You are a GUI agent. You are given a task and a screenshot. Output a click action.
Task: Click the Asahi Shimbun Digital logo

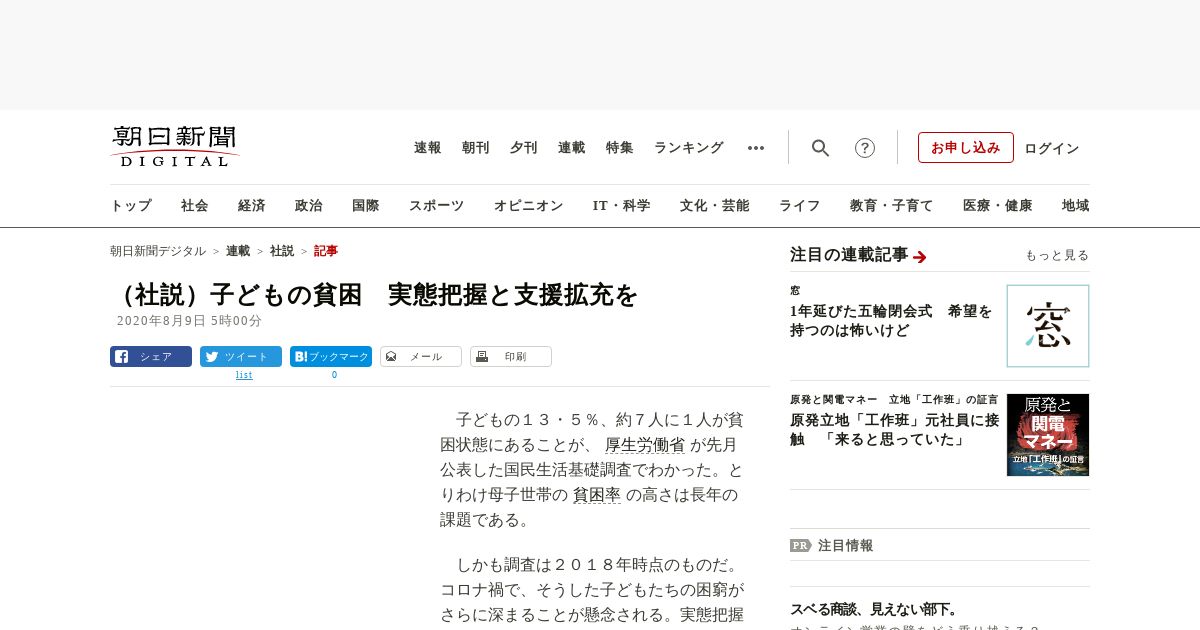point(175,147)
